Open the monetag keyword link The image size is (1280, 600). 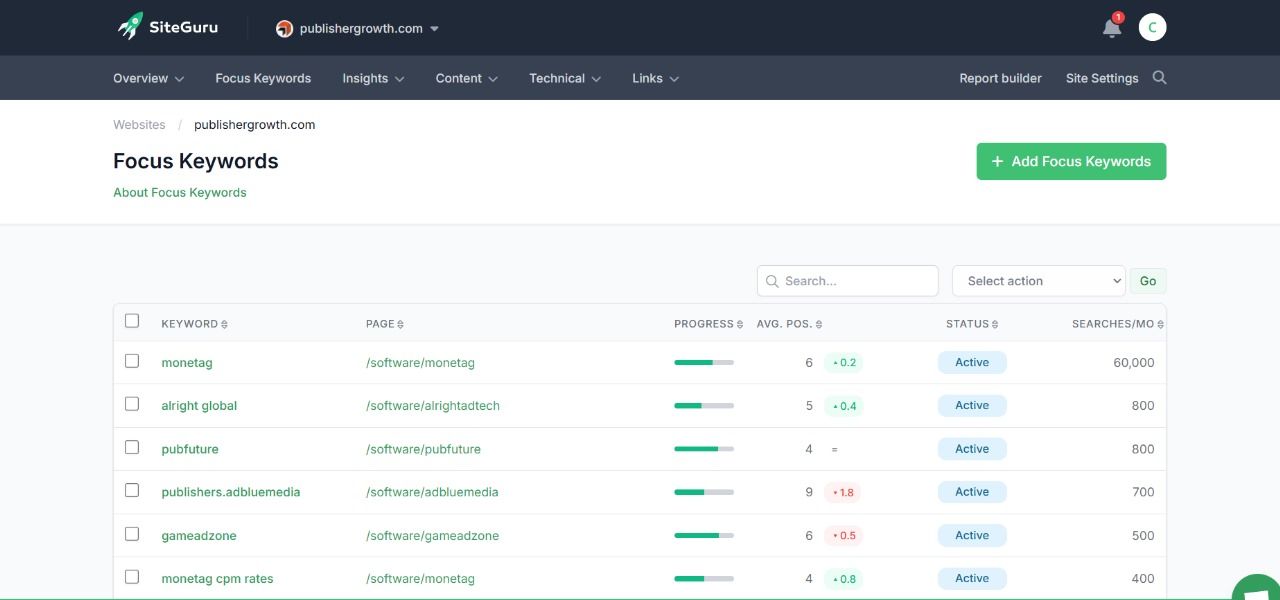click(187, 363)
